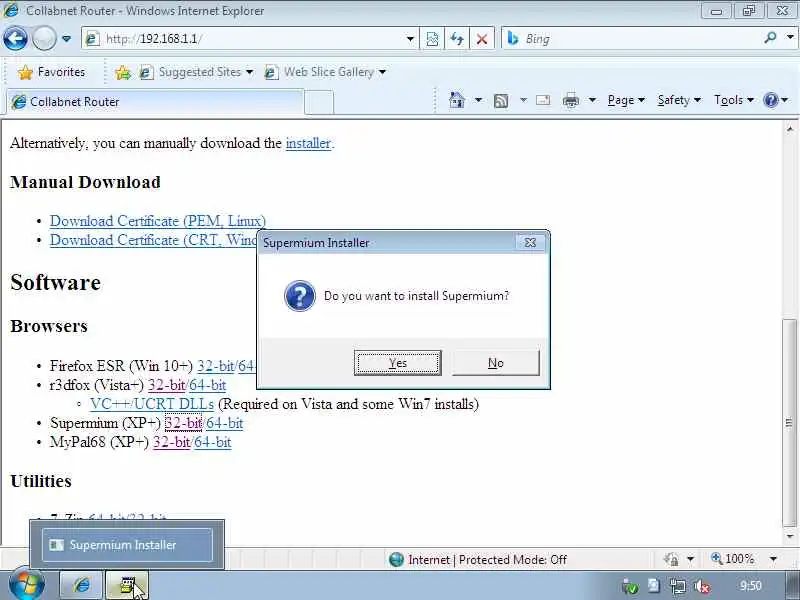The height and width of the screenshot is (600, 800).
Task: Expand the Home button dropdown arrow
Action: 478,100
